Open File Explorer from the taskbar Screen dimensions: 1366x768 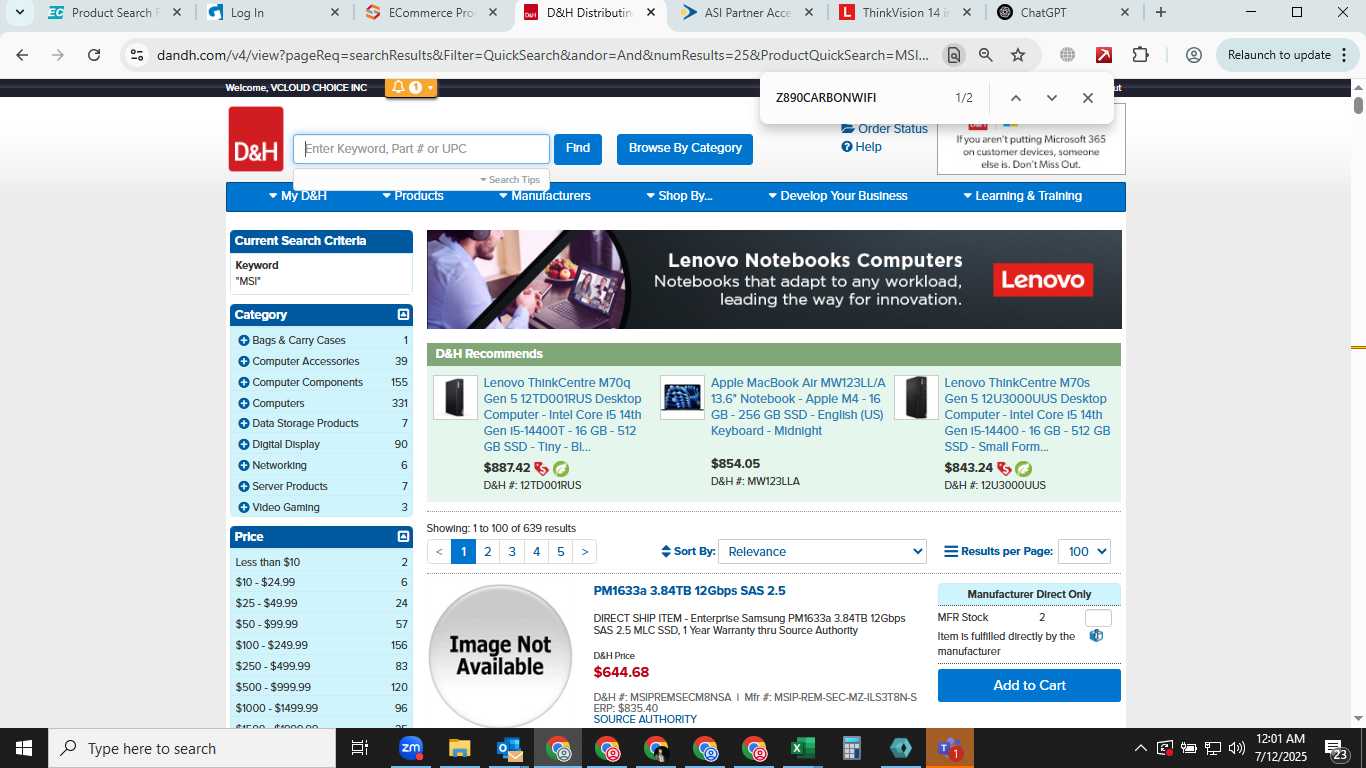click(460, 748)
